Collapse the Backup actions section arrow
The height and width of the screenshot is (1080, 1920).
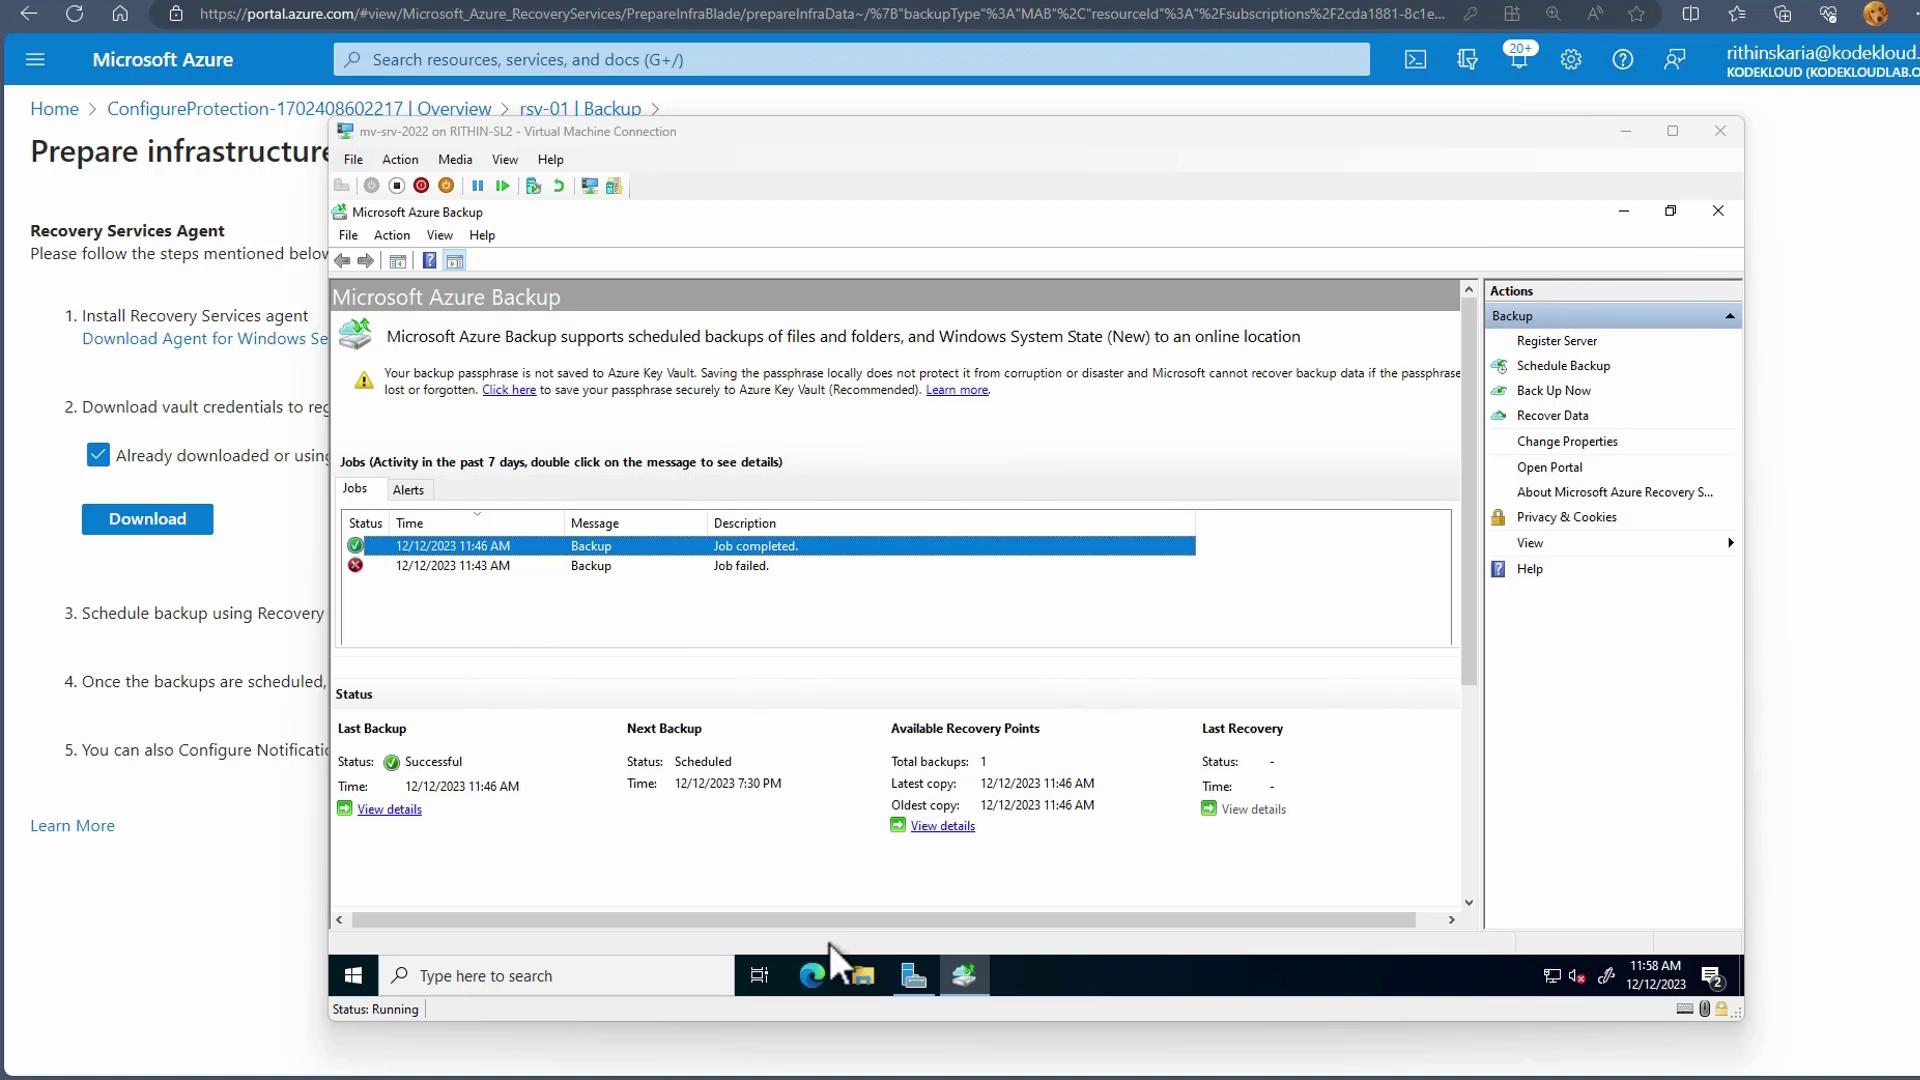click(1729, 316)
